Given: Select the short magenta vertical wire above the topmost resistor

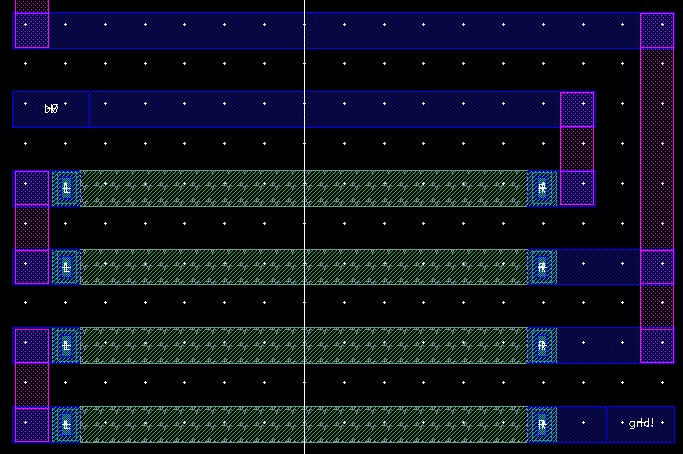Looking at the screenshot, I should pyautogui.click(x=577, y=149).
